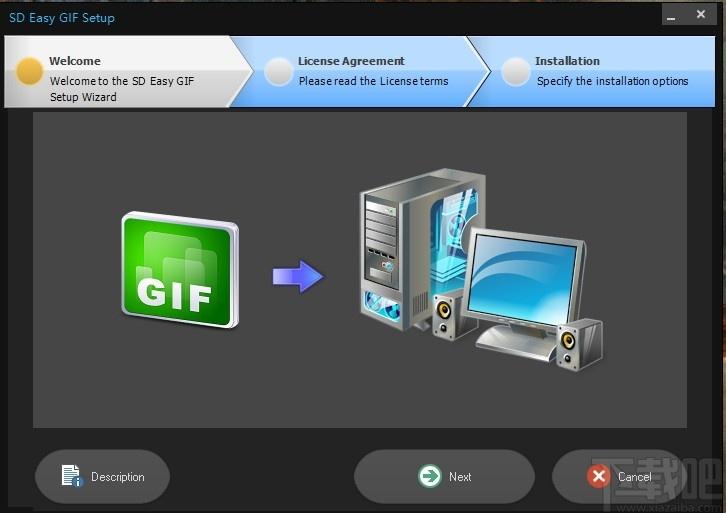Open the Description button
726x513 pixels.
click(x=102, y=476)
